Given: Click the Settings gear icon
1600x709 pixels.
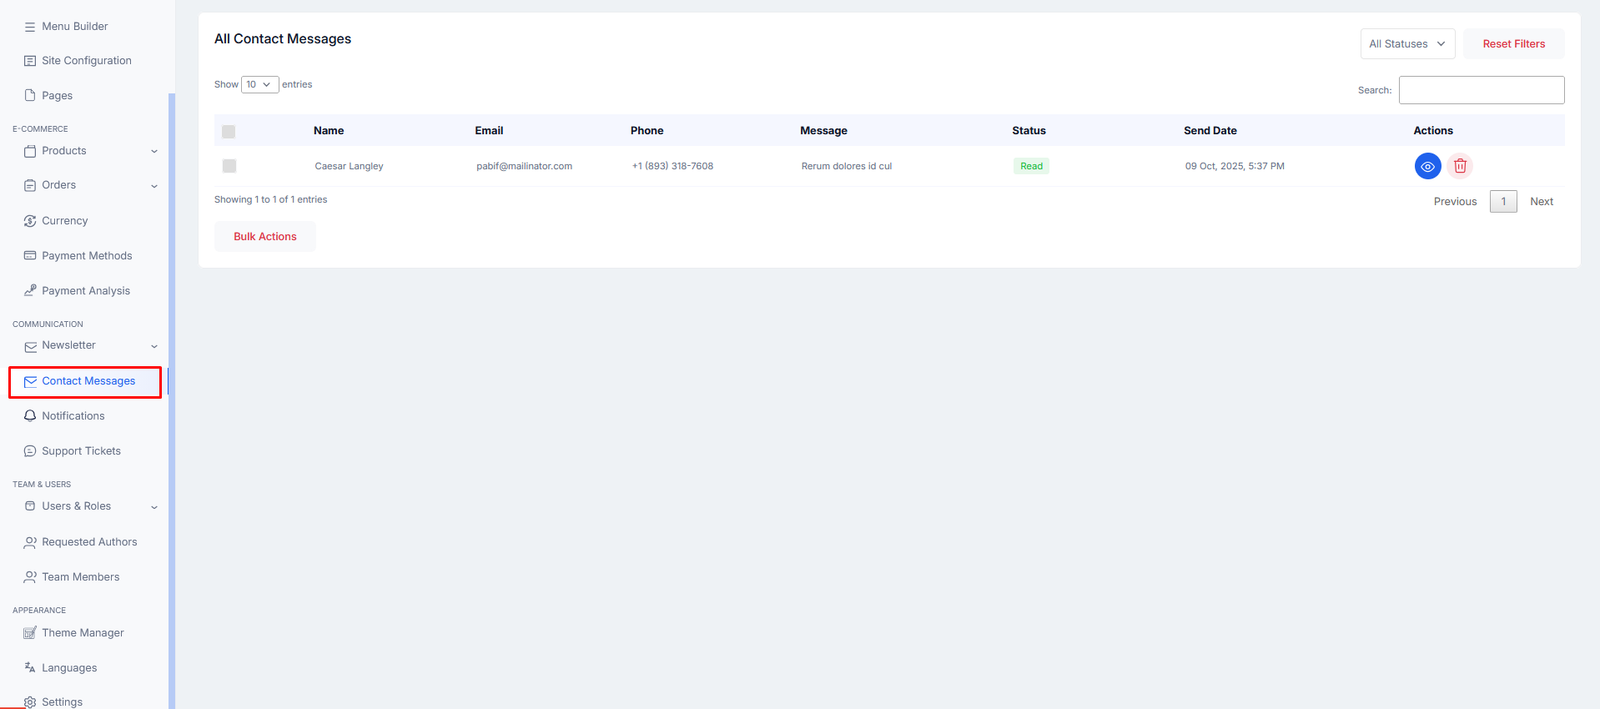Looking at the screenshot, I should [30, 702].
